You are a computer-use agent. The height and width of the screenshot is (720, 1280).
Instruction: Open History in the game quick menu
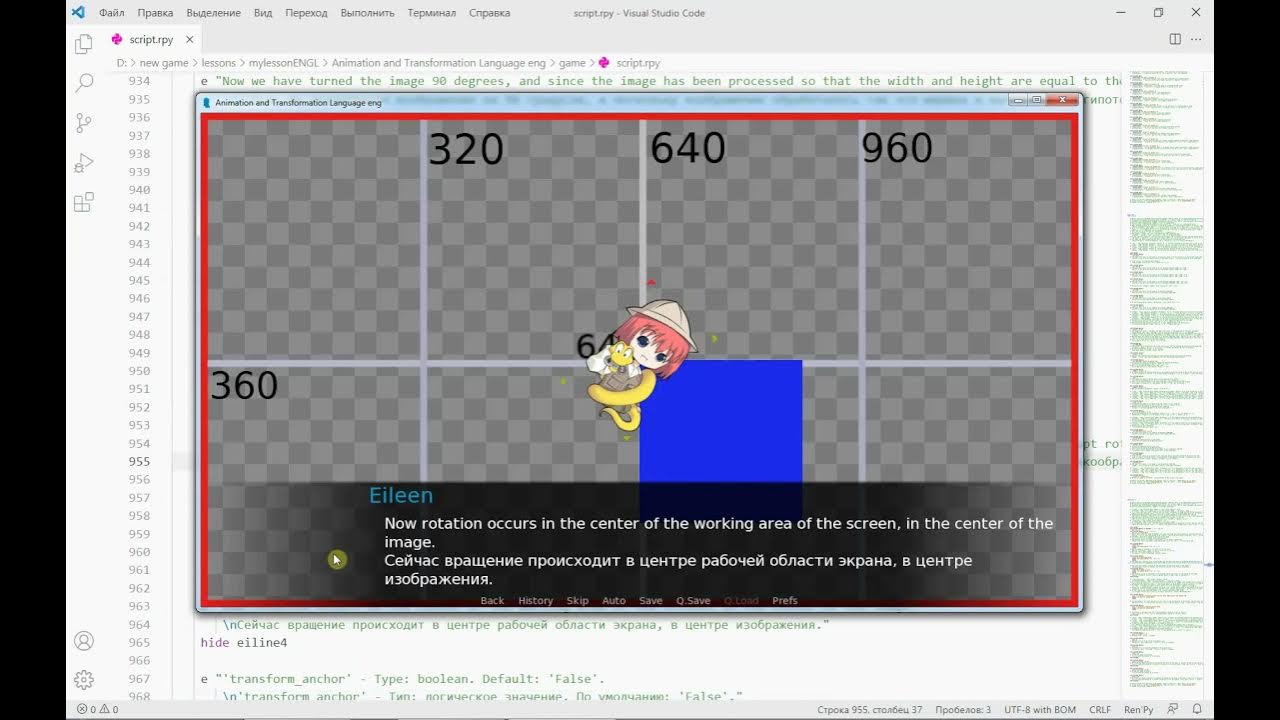click(x=535, y=601)
